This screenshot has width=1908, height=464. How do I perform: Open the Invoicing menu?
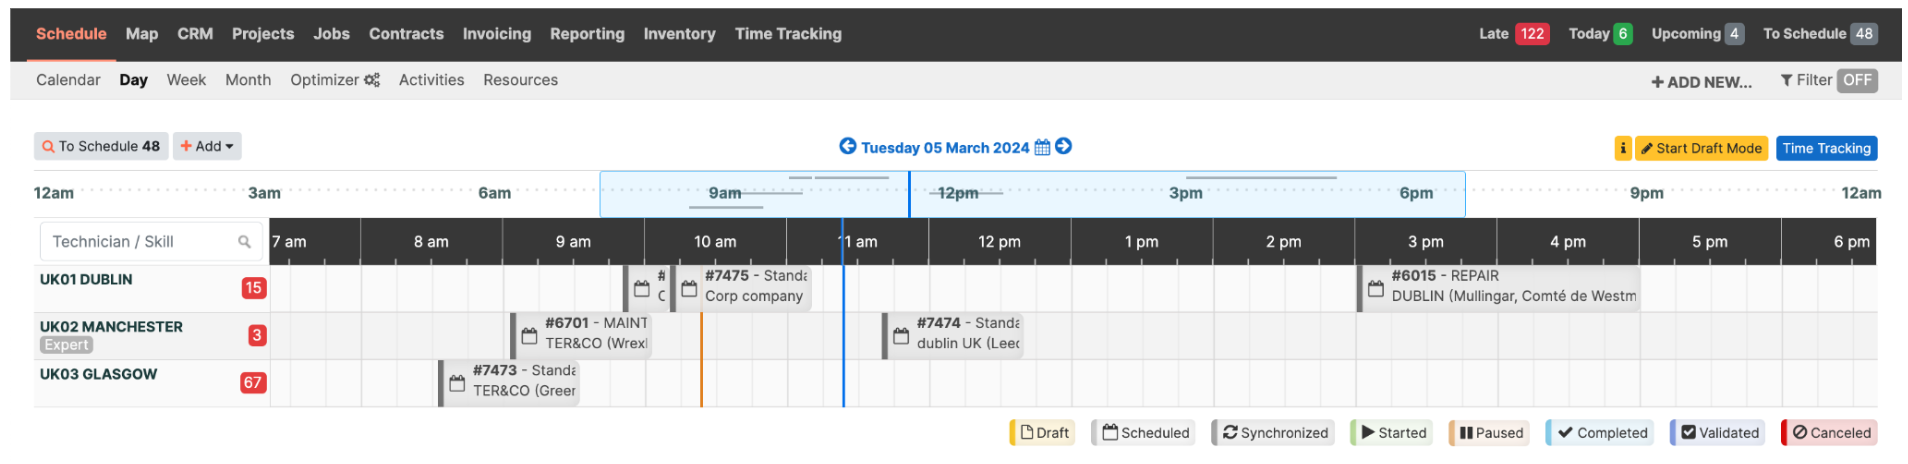(x=496, y=34)
